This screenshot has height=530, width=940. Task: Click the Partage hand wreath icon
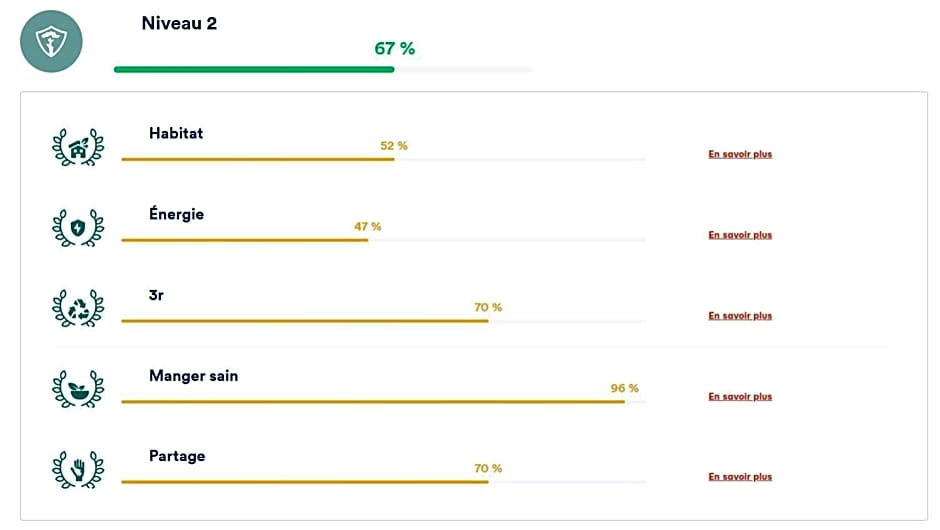point(78,469)
